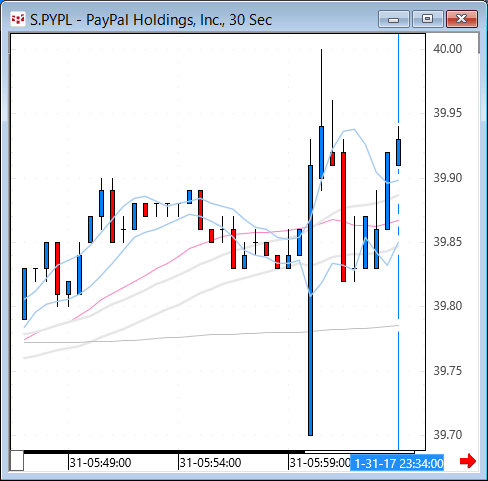
Task: Click the 39.80 price scale label
Action: point(448,306)
